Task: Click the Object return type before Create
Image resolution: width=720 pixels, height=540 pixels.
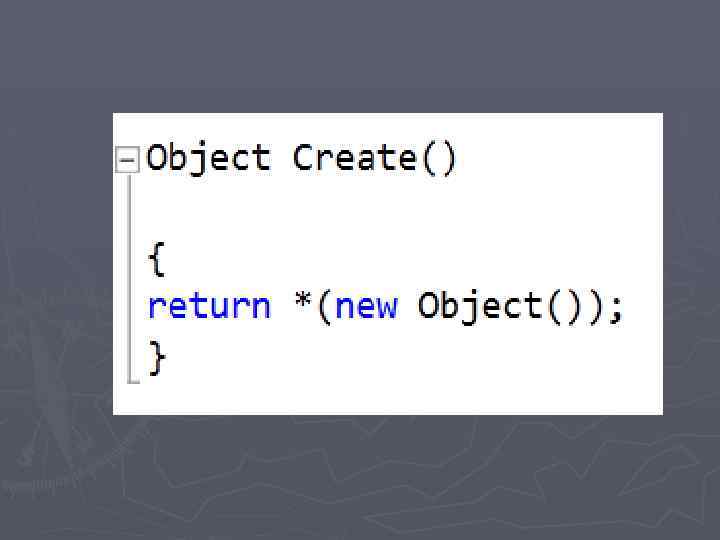Action: click(208, 158)
